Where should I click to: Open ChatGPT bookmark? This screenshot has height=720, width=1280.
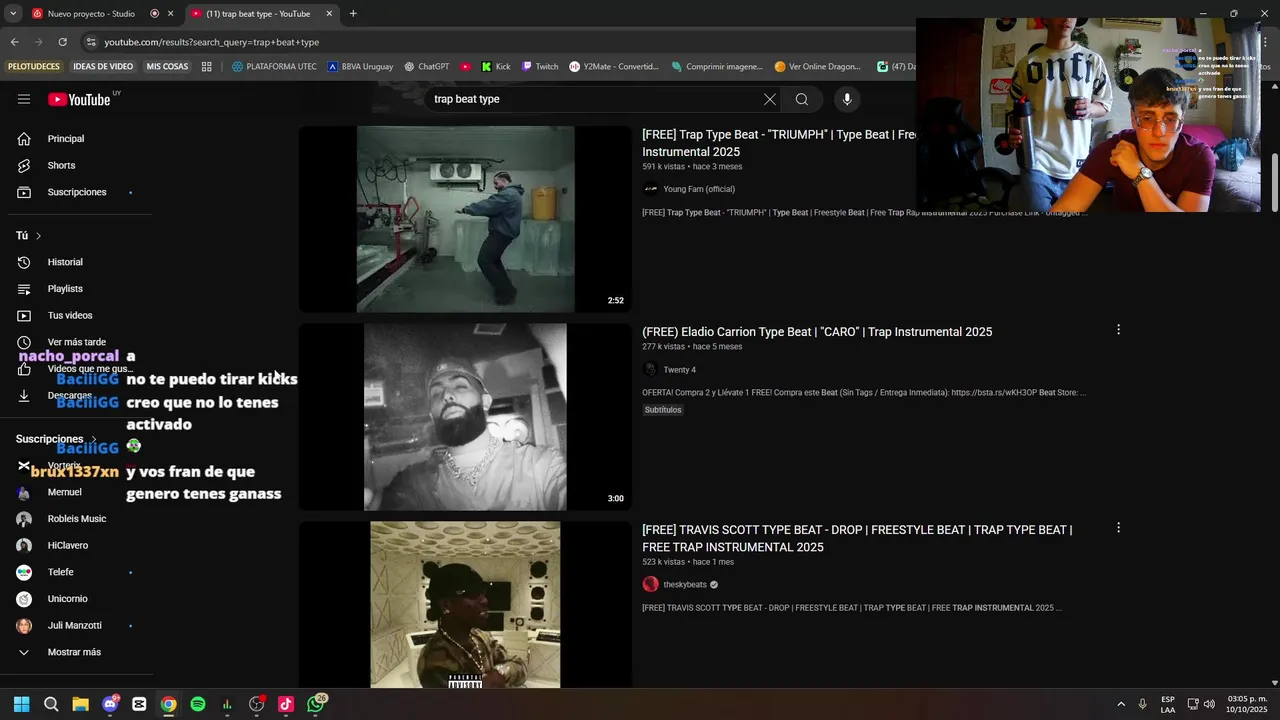(x=427, y=67)
